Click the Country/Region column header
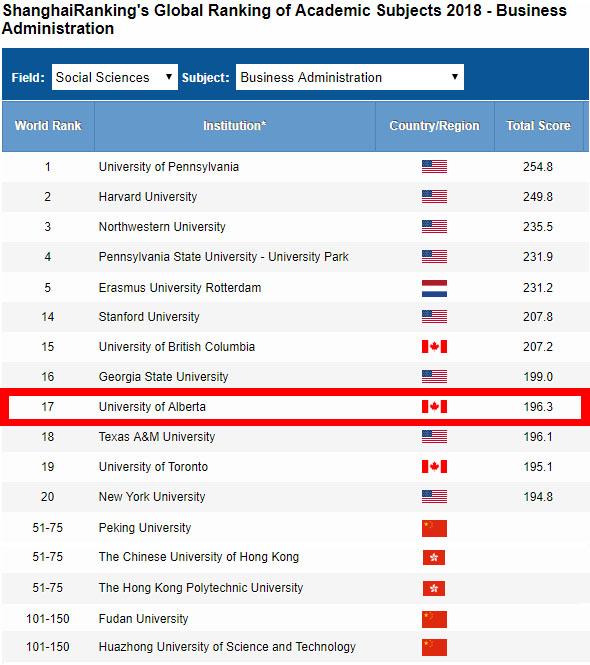Screen dimensions: 590x665 pyautogui.click(x=434, y=126)
